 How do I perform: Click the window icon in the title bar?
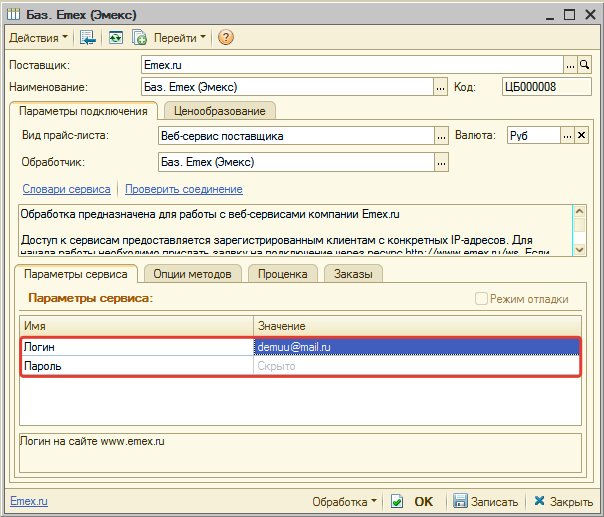click(x=13, y=15)
